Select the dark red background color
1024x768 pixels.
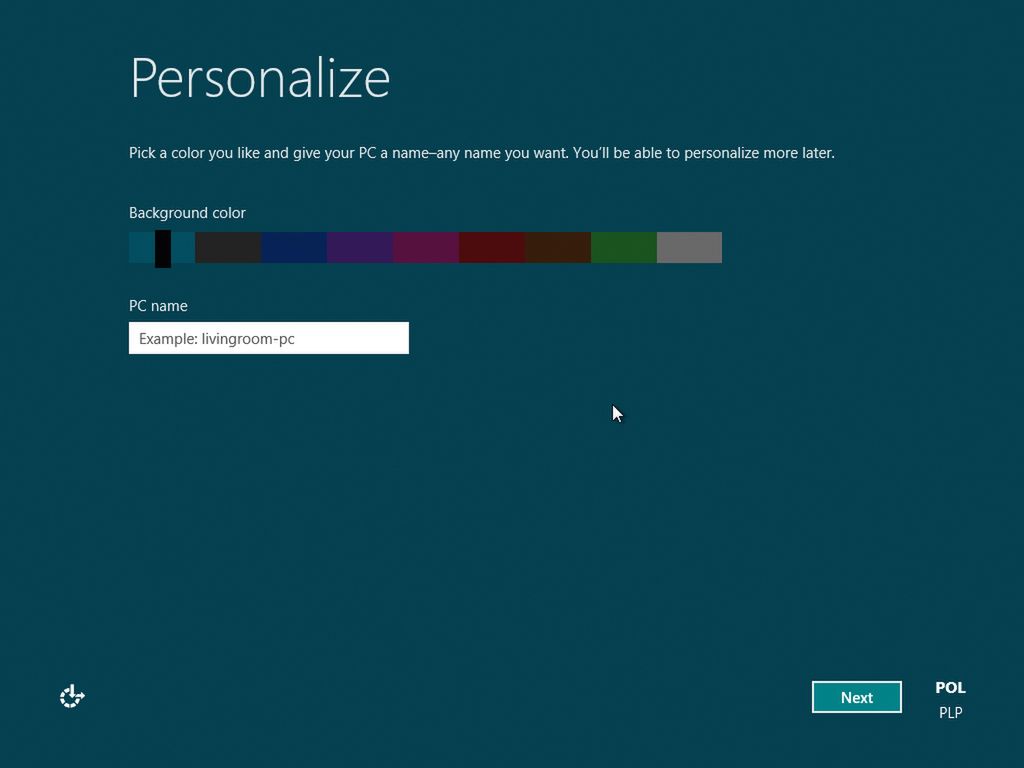click(x=492, y=248)
